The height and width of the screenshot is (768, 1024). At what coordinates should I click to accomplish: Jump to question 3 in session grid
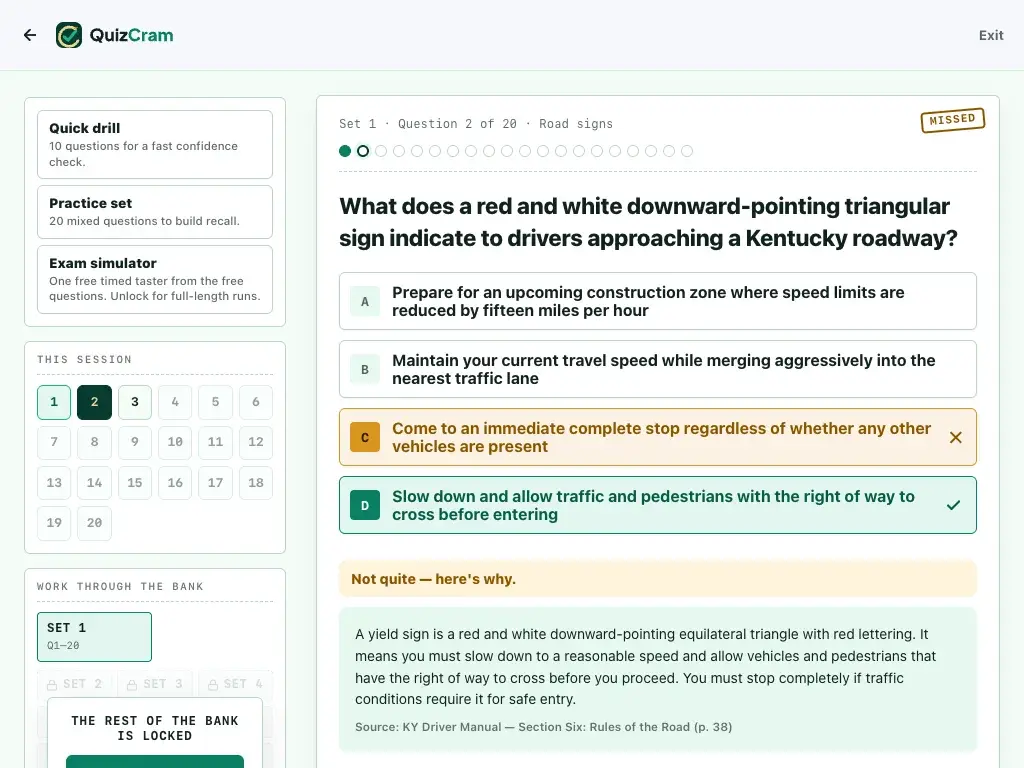135,402
